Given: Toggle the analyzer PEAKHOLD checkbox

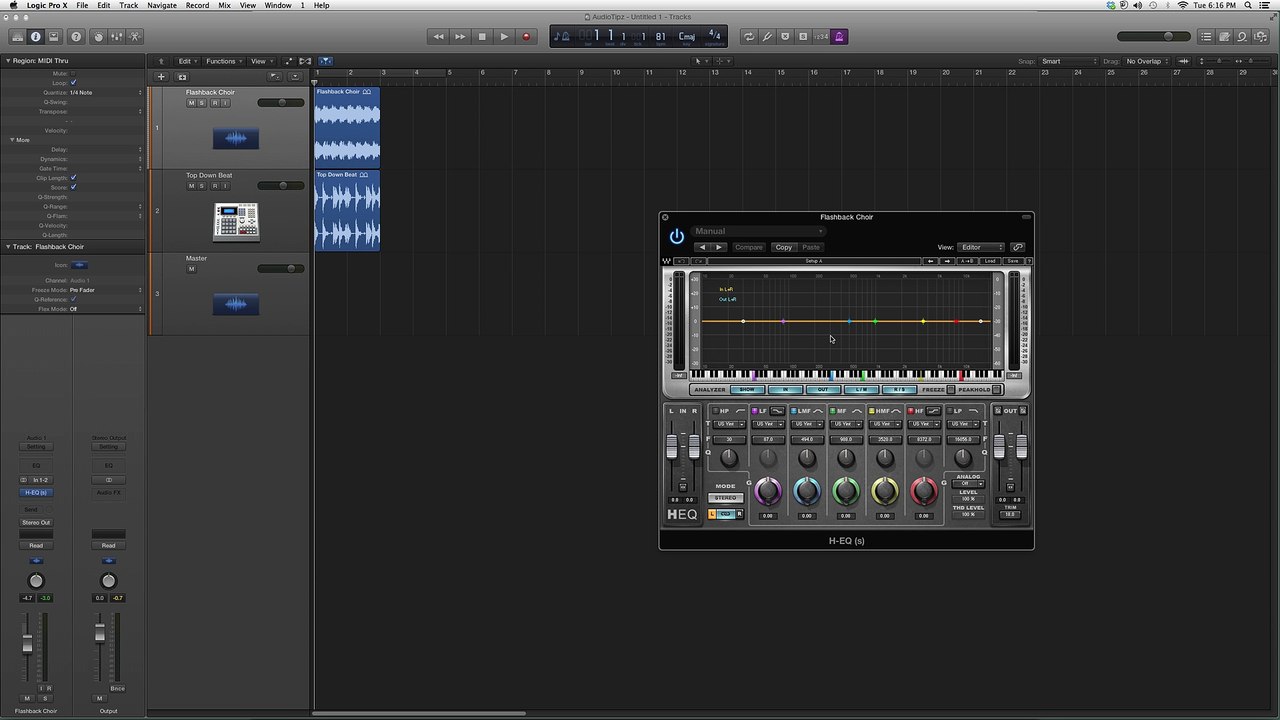Looking at the screenshot, I should [x=996, y=389].
